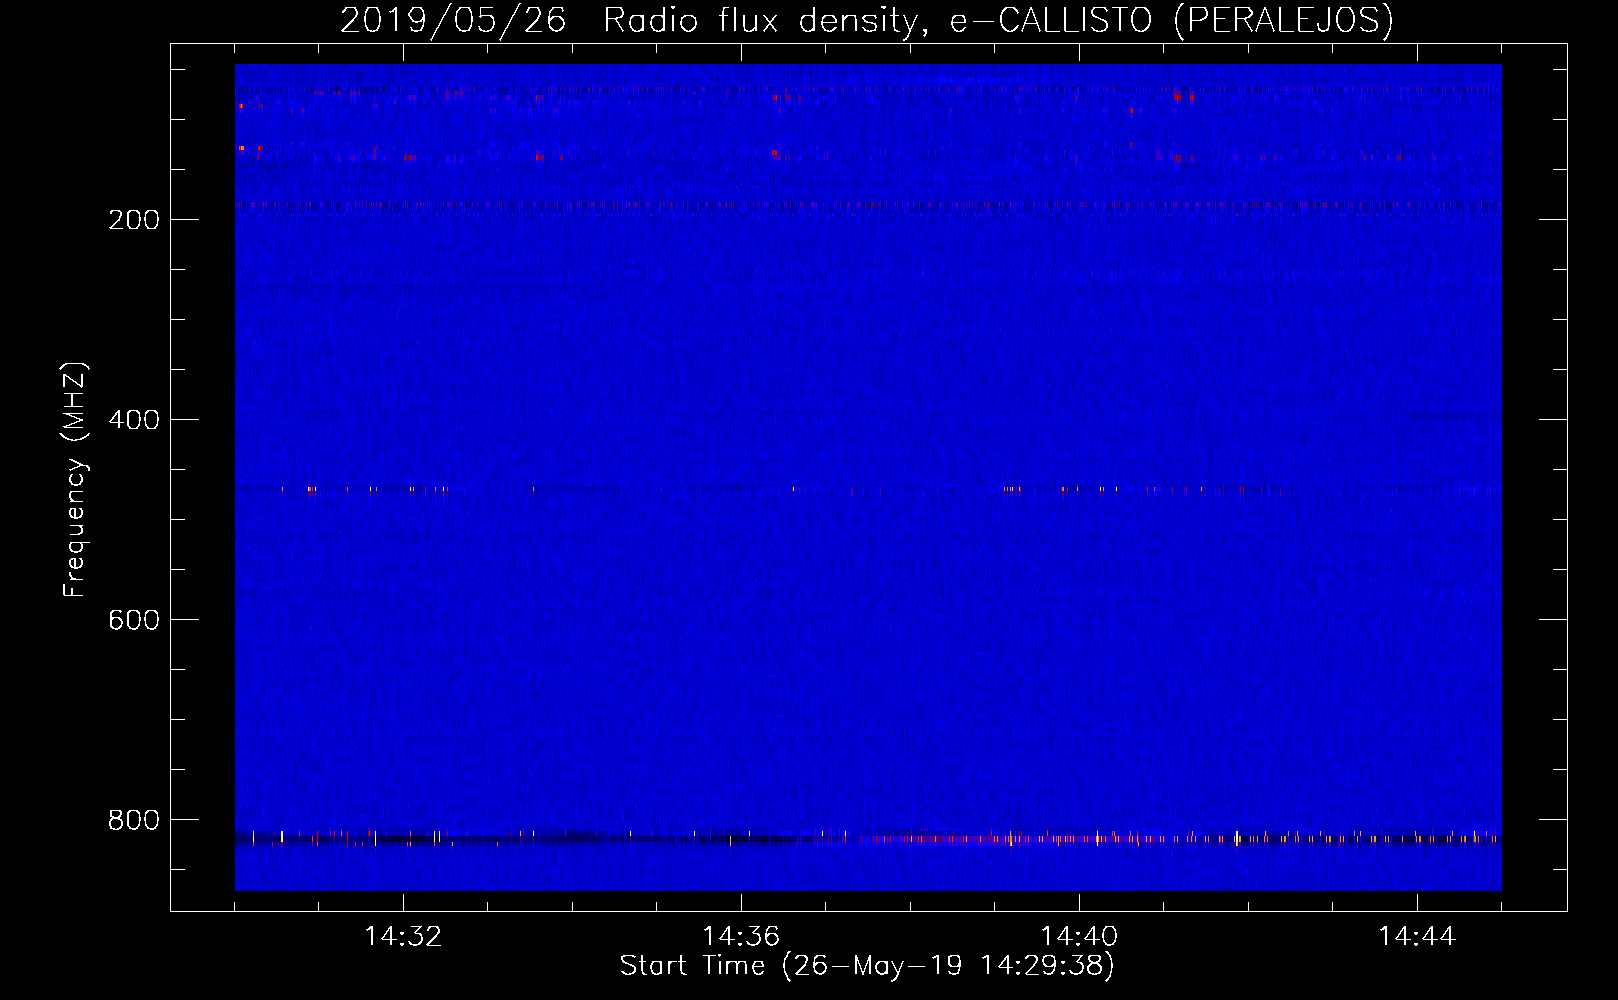1618x1000 pixels.
Task: Click the 14:32 time tick label
Action: (403, 936)
